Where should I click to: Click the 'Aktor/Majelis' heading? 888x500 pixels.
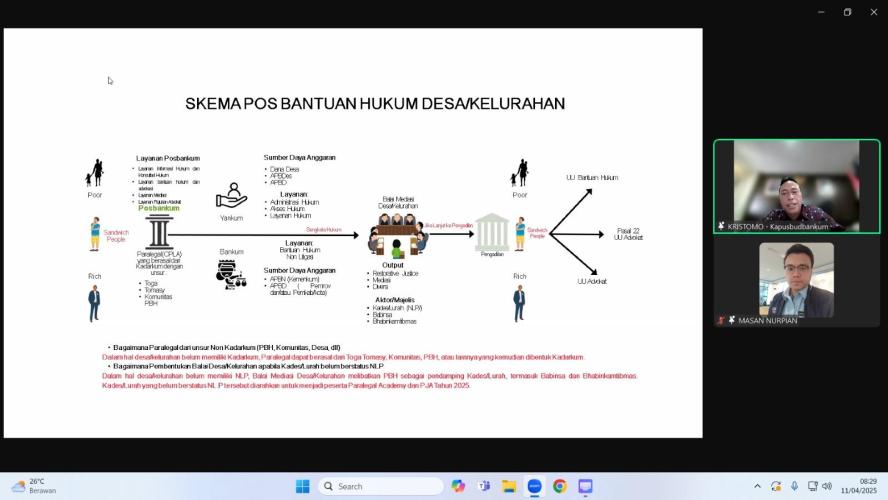pyautogui.click(x=395, y=300)
